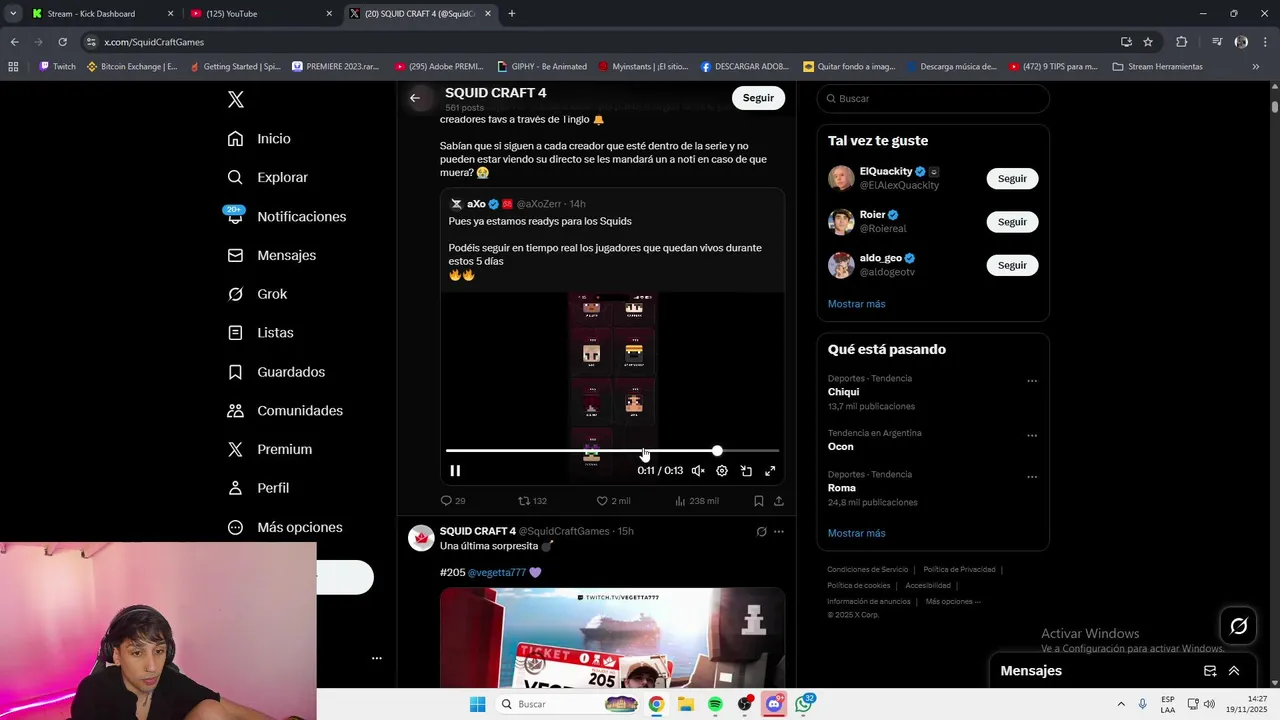
Task: Open the Vegetta ticket 205 image
Action: tap(612, 638)
